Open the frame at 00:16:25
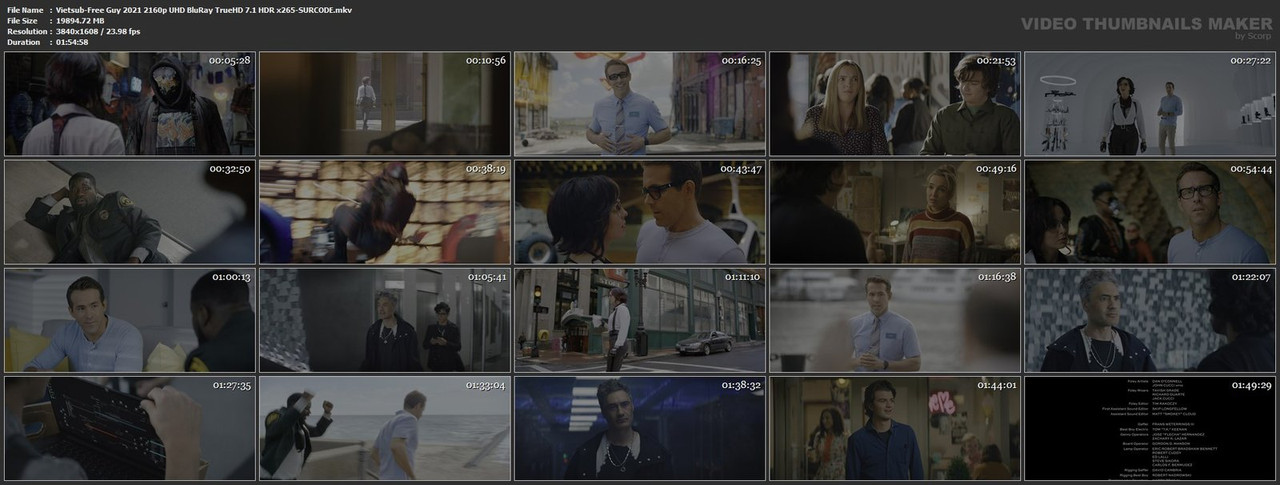The height and width of the screenshot is (485, 1280). 640,104
